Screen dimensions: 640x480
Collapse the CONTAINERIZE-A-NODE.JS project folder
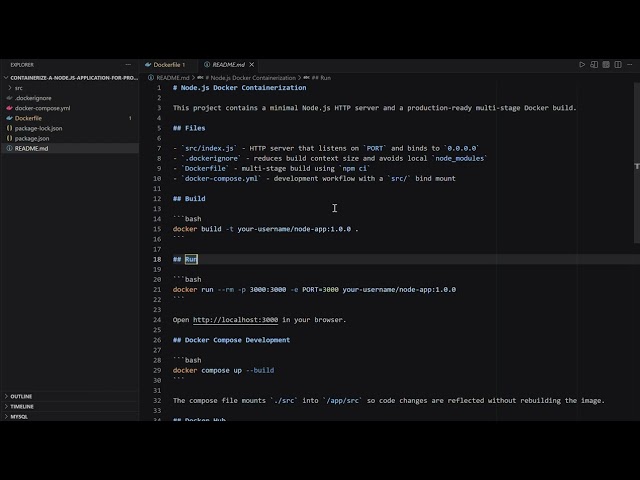coord(69,78)
